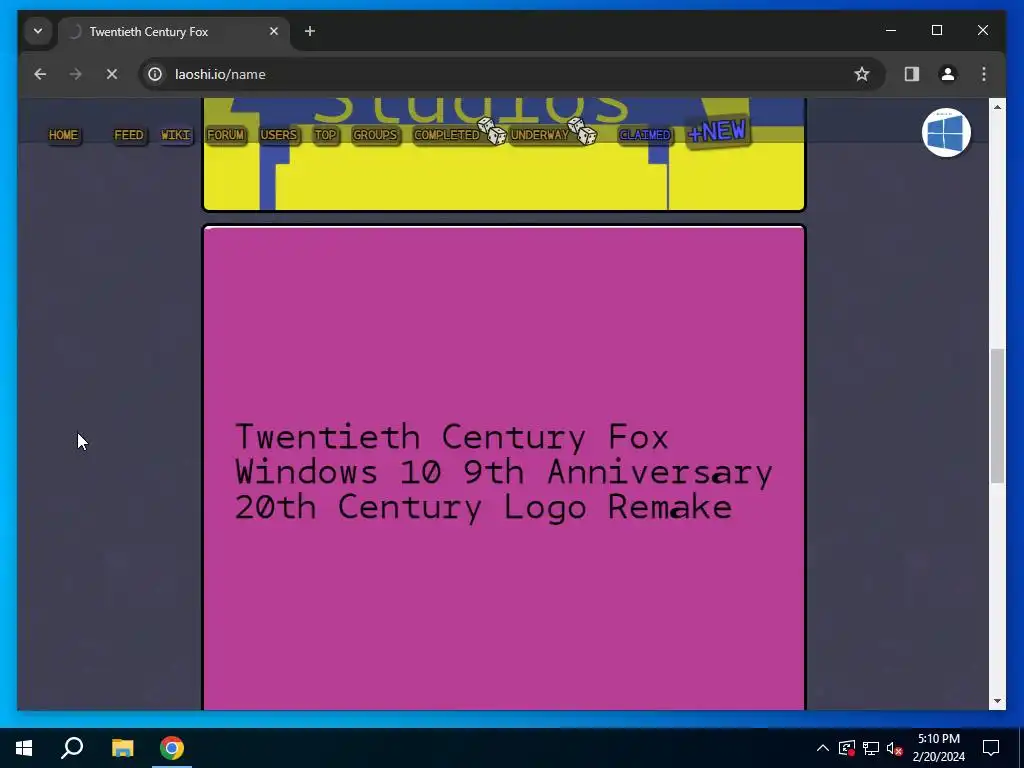Click '20th Century Logo Remake' text
Screen dimensions: 1024x768
[x=483, y=507]
